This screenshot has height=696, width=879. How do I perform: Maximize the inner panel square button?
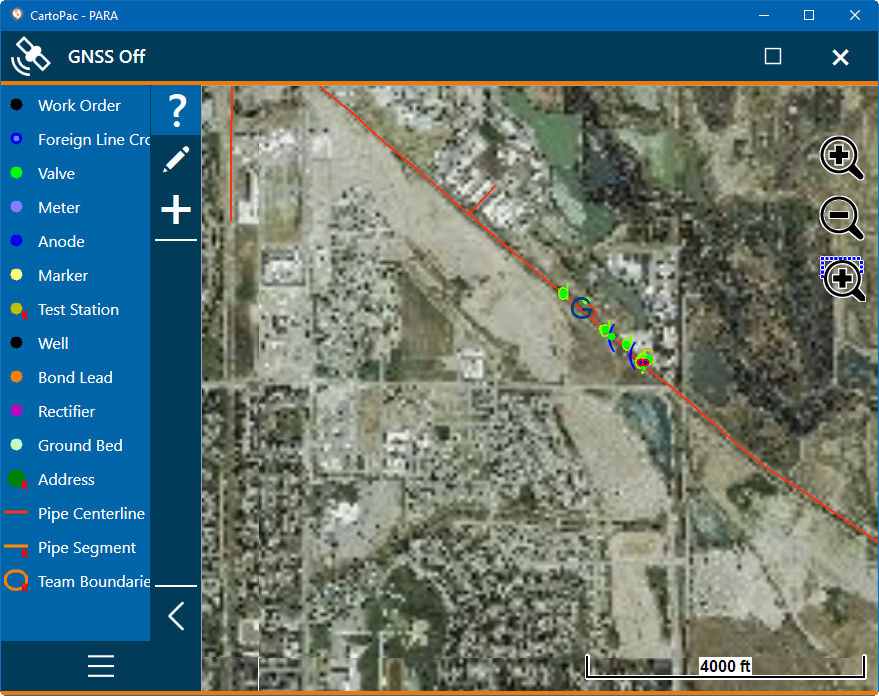[772, 56]
